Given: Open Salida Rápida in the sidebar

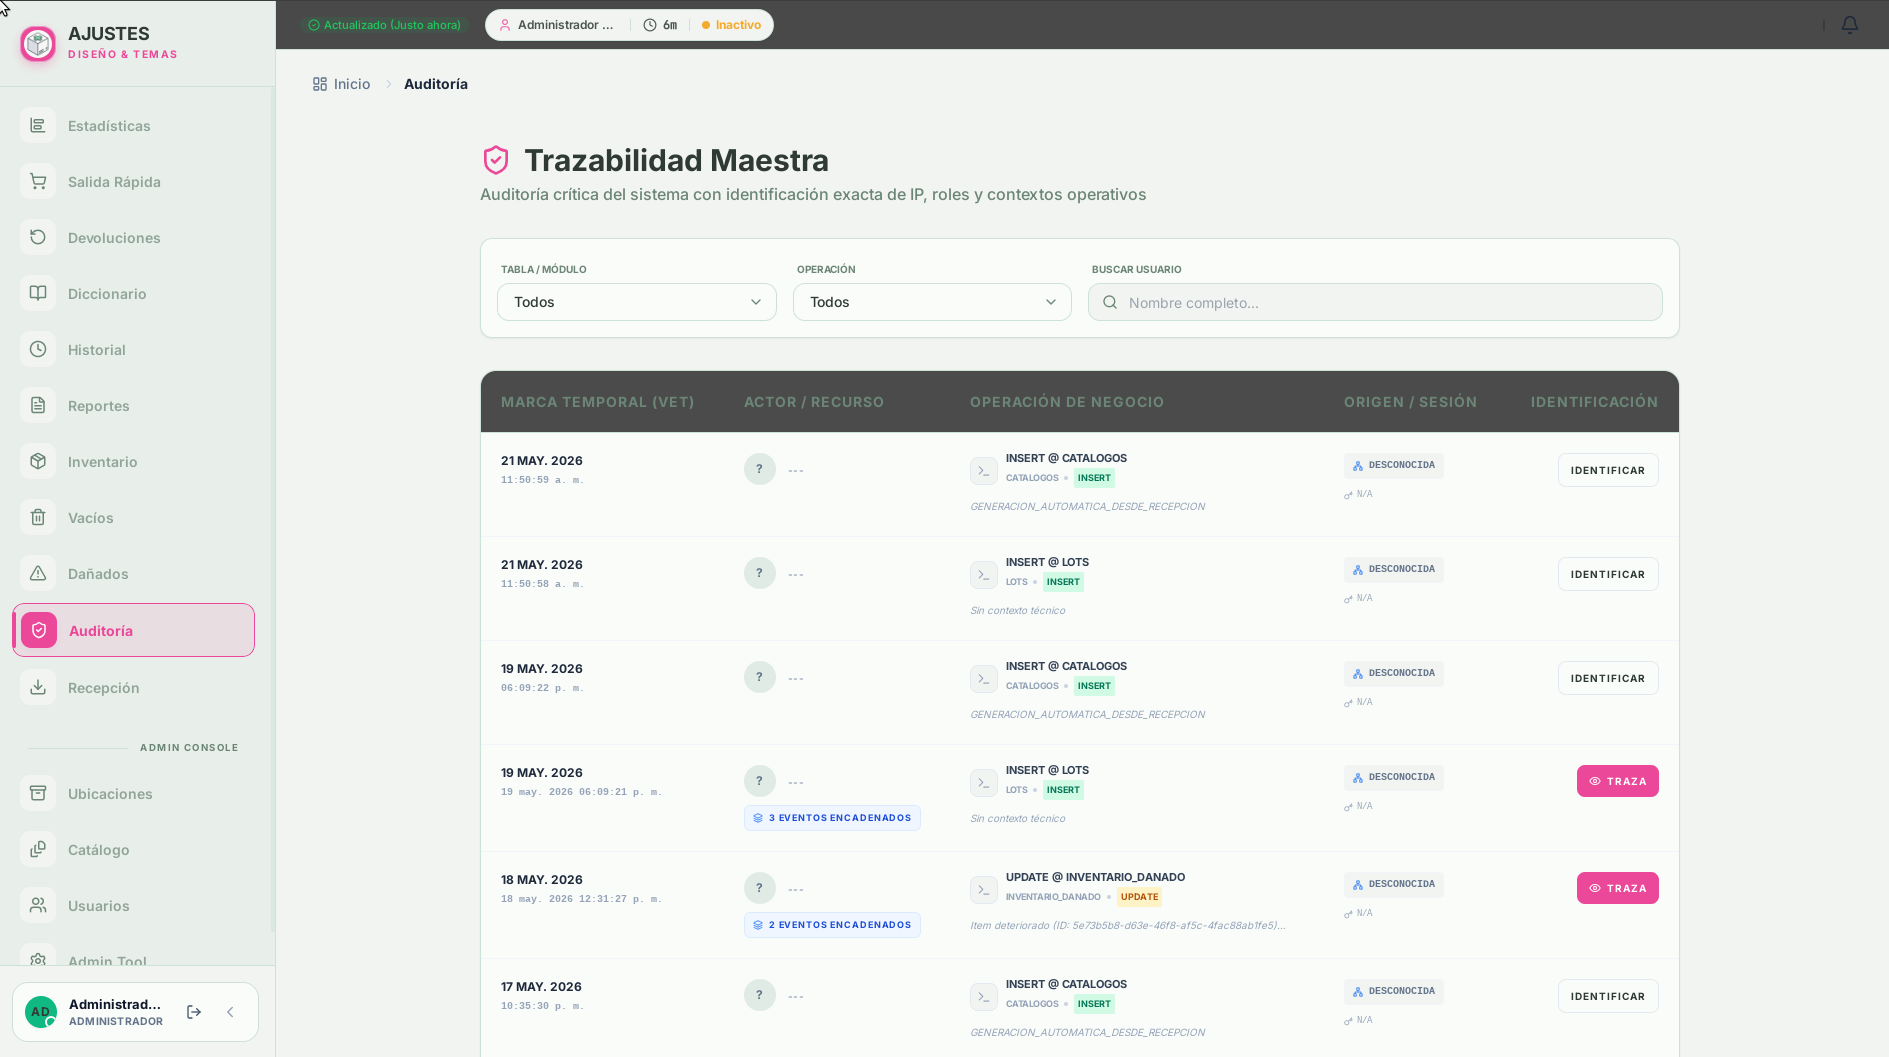Looking at the screenshot, I should (133, 182).
